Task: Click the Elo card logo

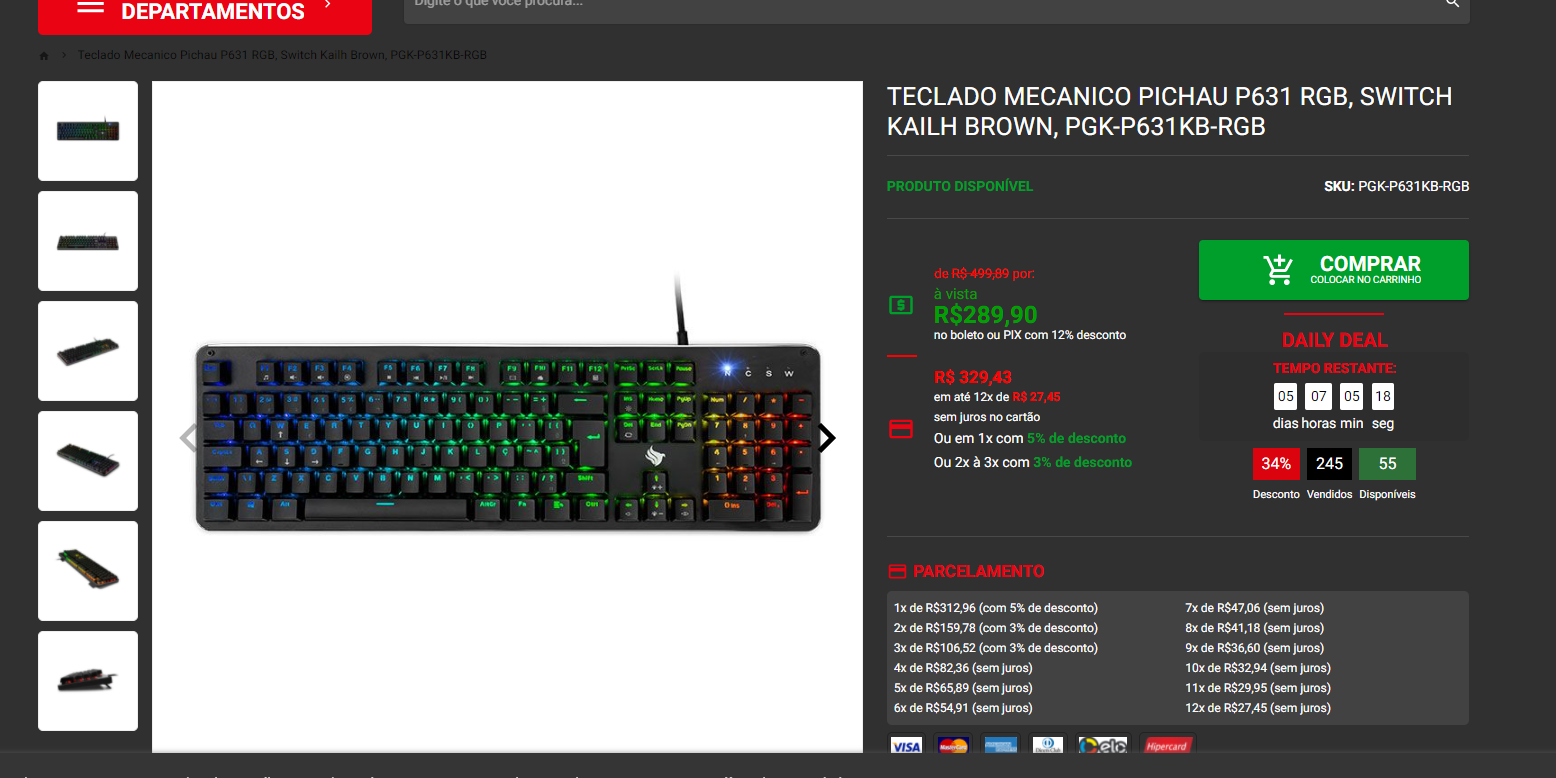Action: coord(1102,746)
